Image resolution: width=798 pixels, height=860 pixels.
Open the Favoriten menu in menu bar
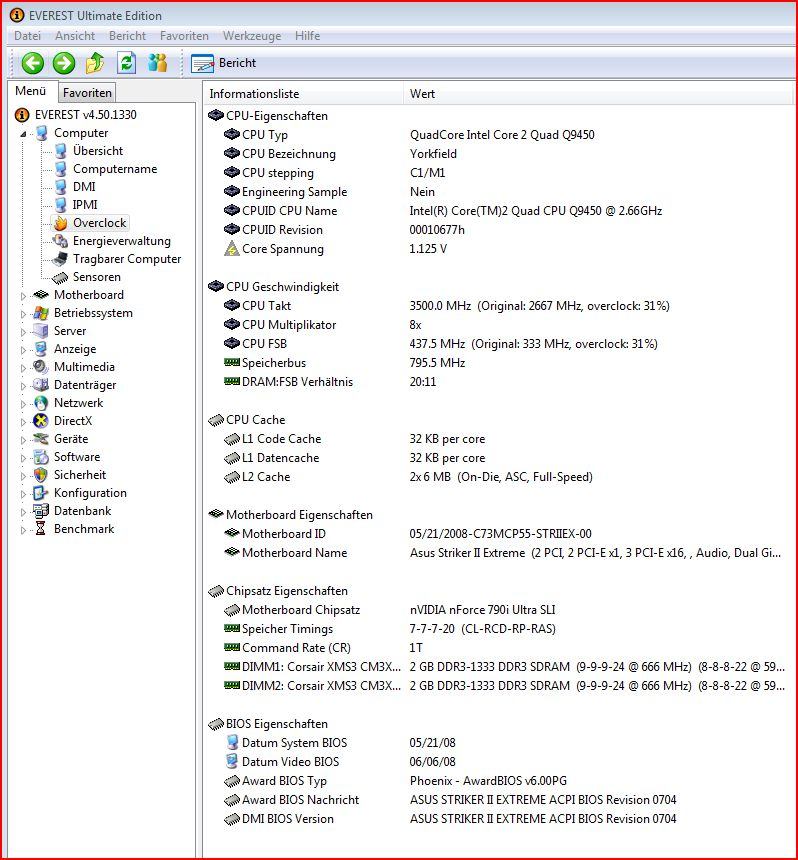(184, 36)
